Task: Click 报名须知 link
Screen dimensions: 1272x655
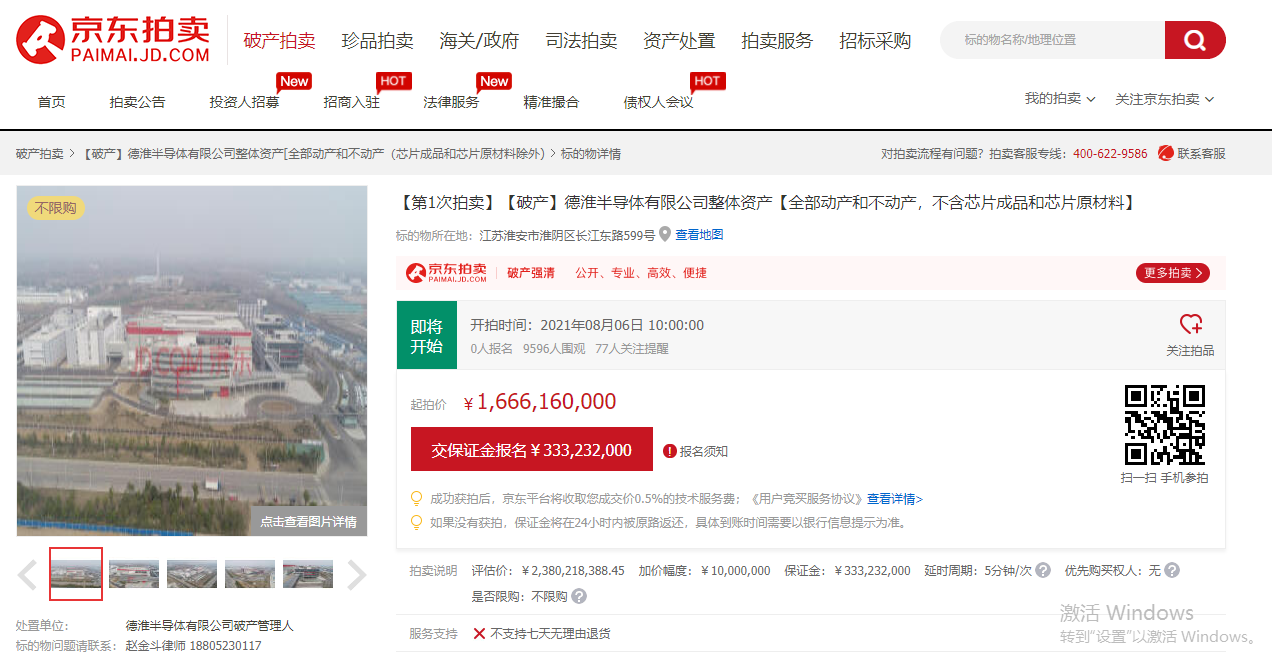Action: (704, 451)
